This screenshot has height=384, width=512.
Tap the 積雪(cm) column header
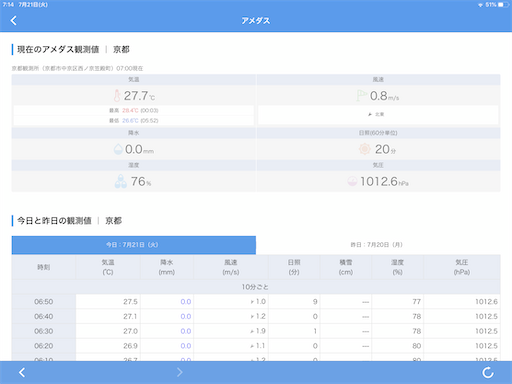point(346,267)
